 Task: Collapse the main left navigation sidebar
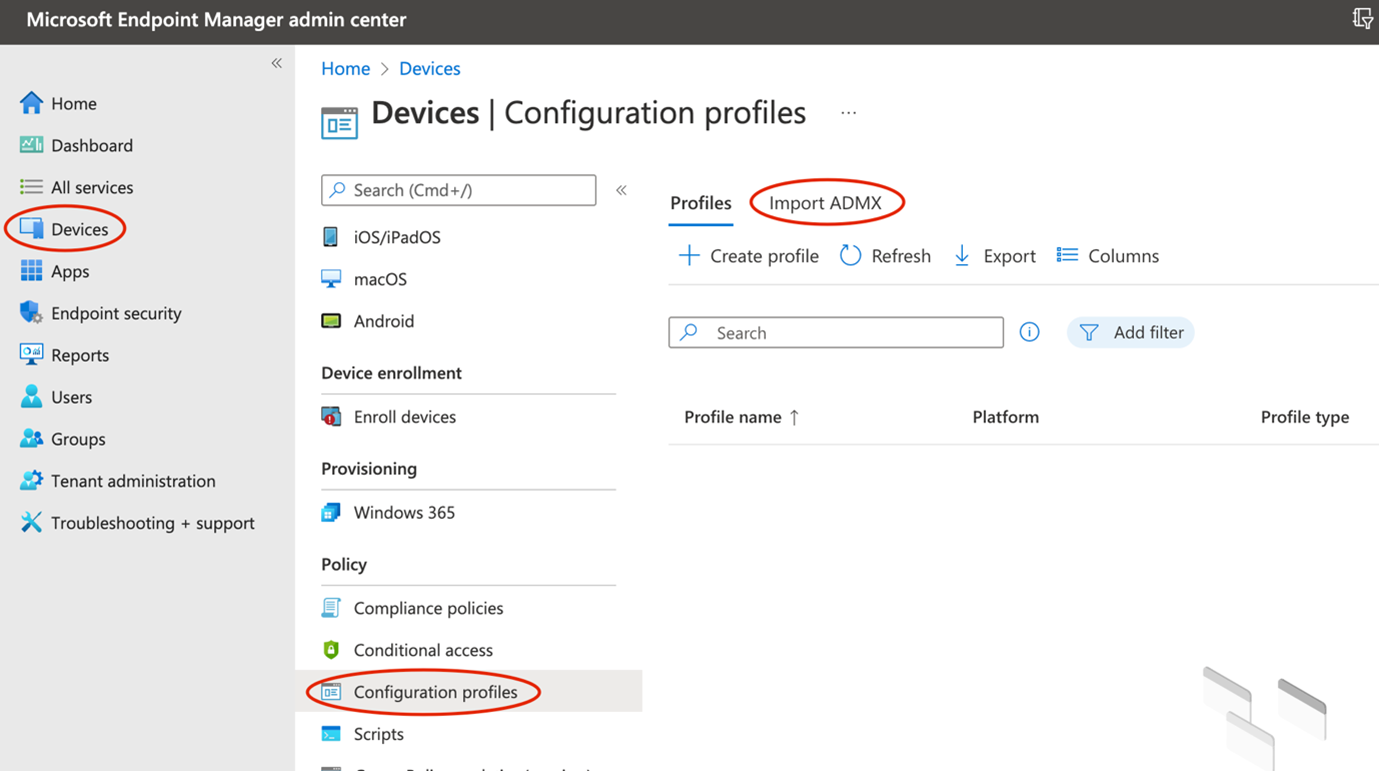[x=277, y=64]
